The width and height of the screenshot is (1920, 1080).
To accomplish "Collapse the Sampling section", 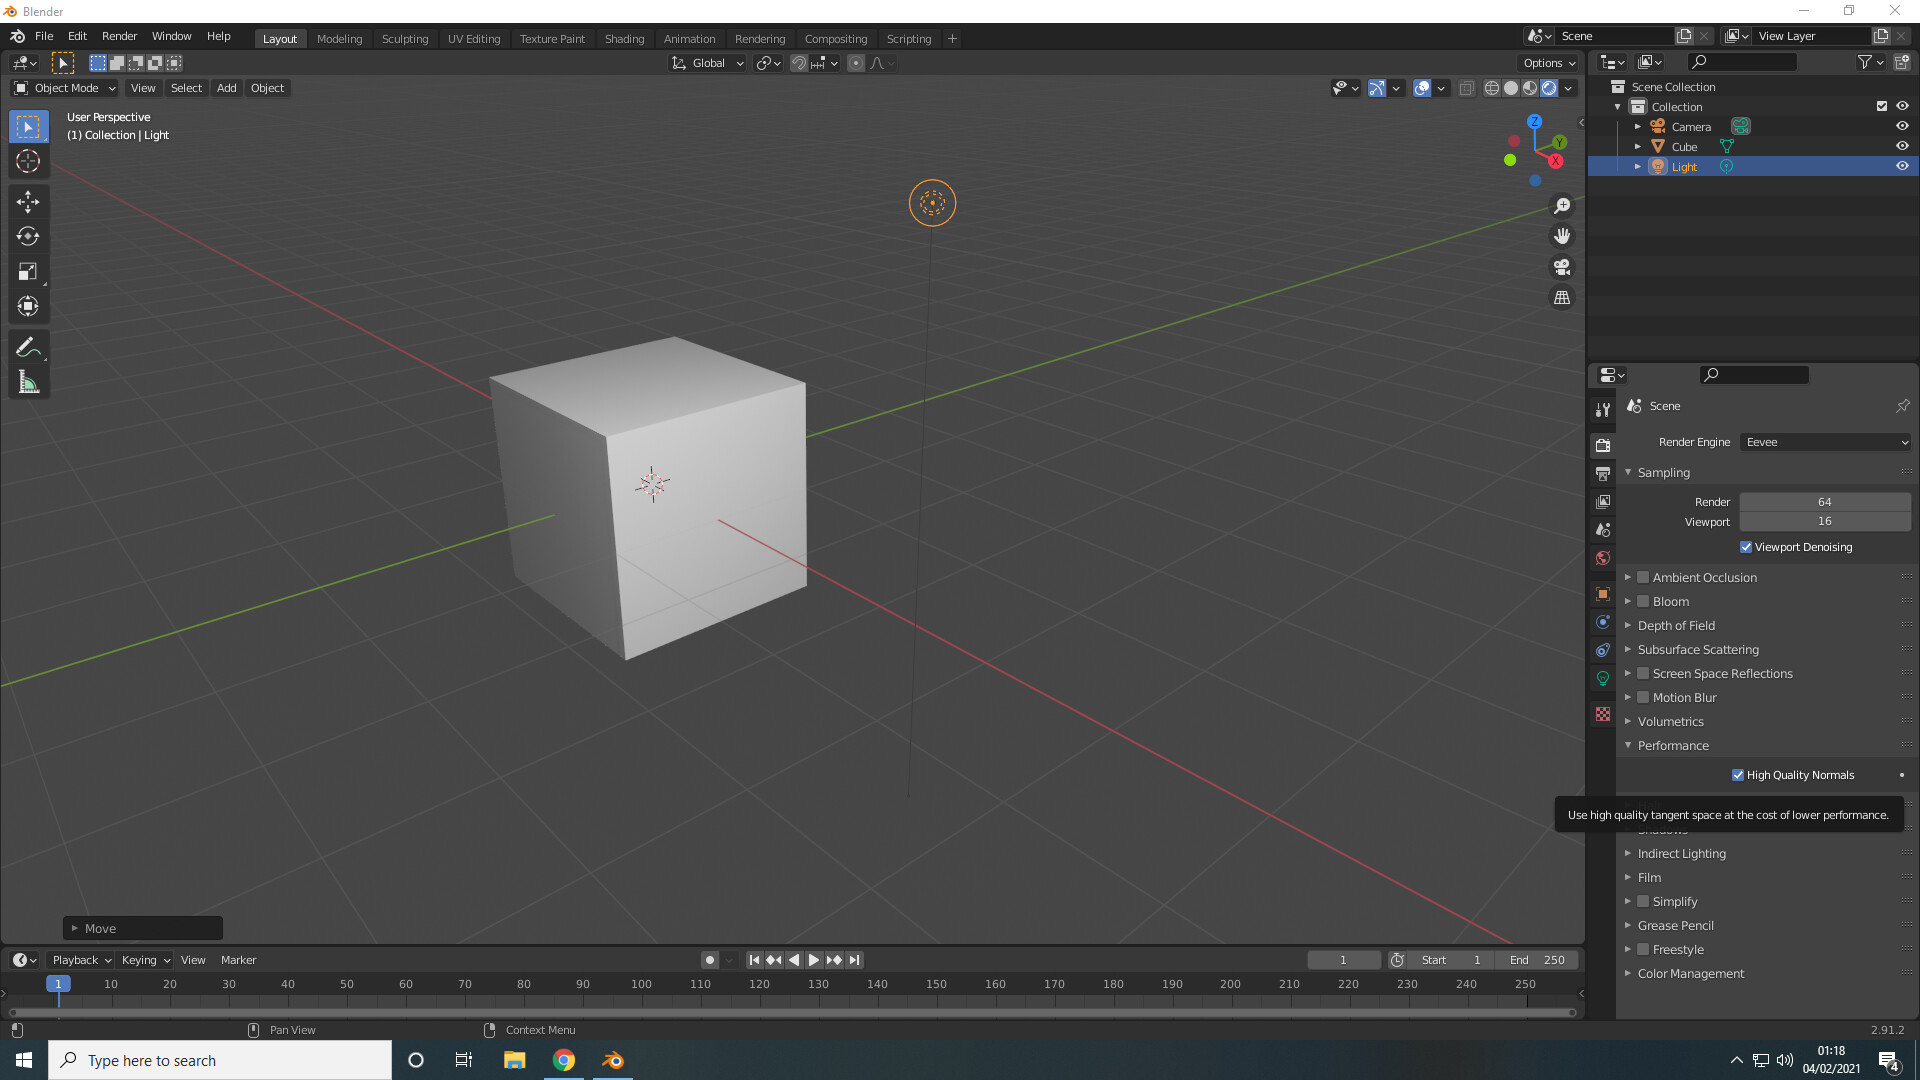I will pos(1662,472).
